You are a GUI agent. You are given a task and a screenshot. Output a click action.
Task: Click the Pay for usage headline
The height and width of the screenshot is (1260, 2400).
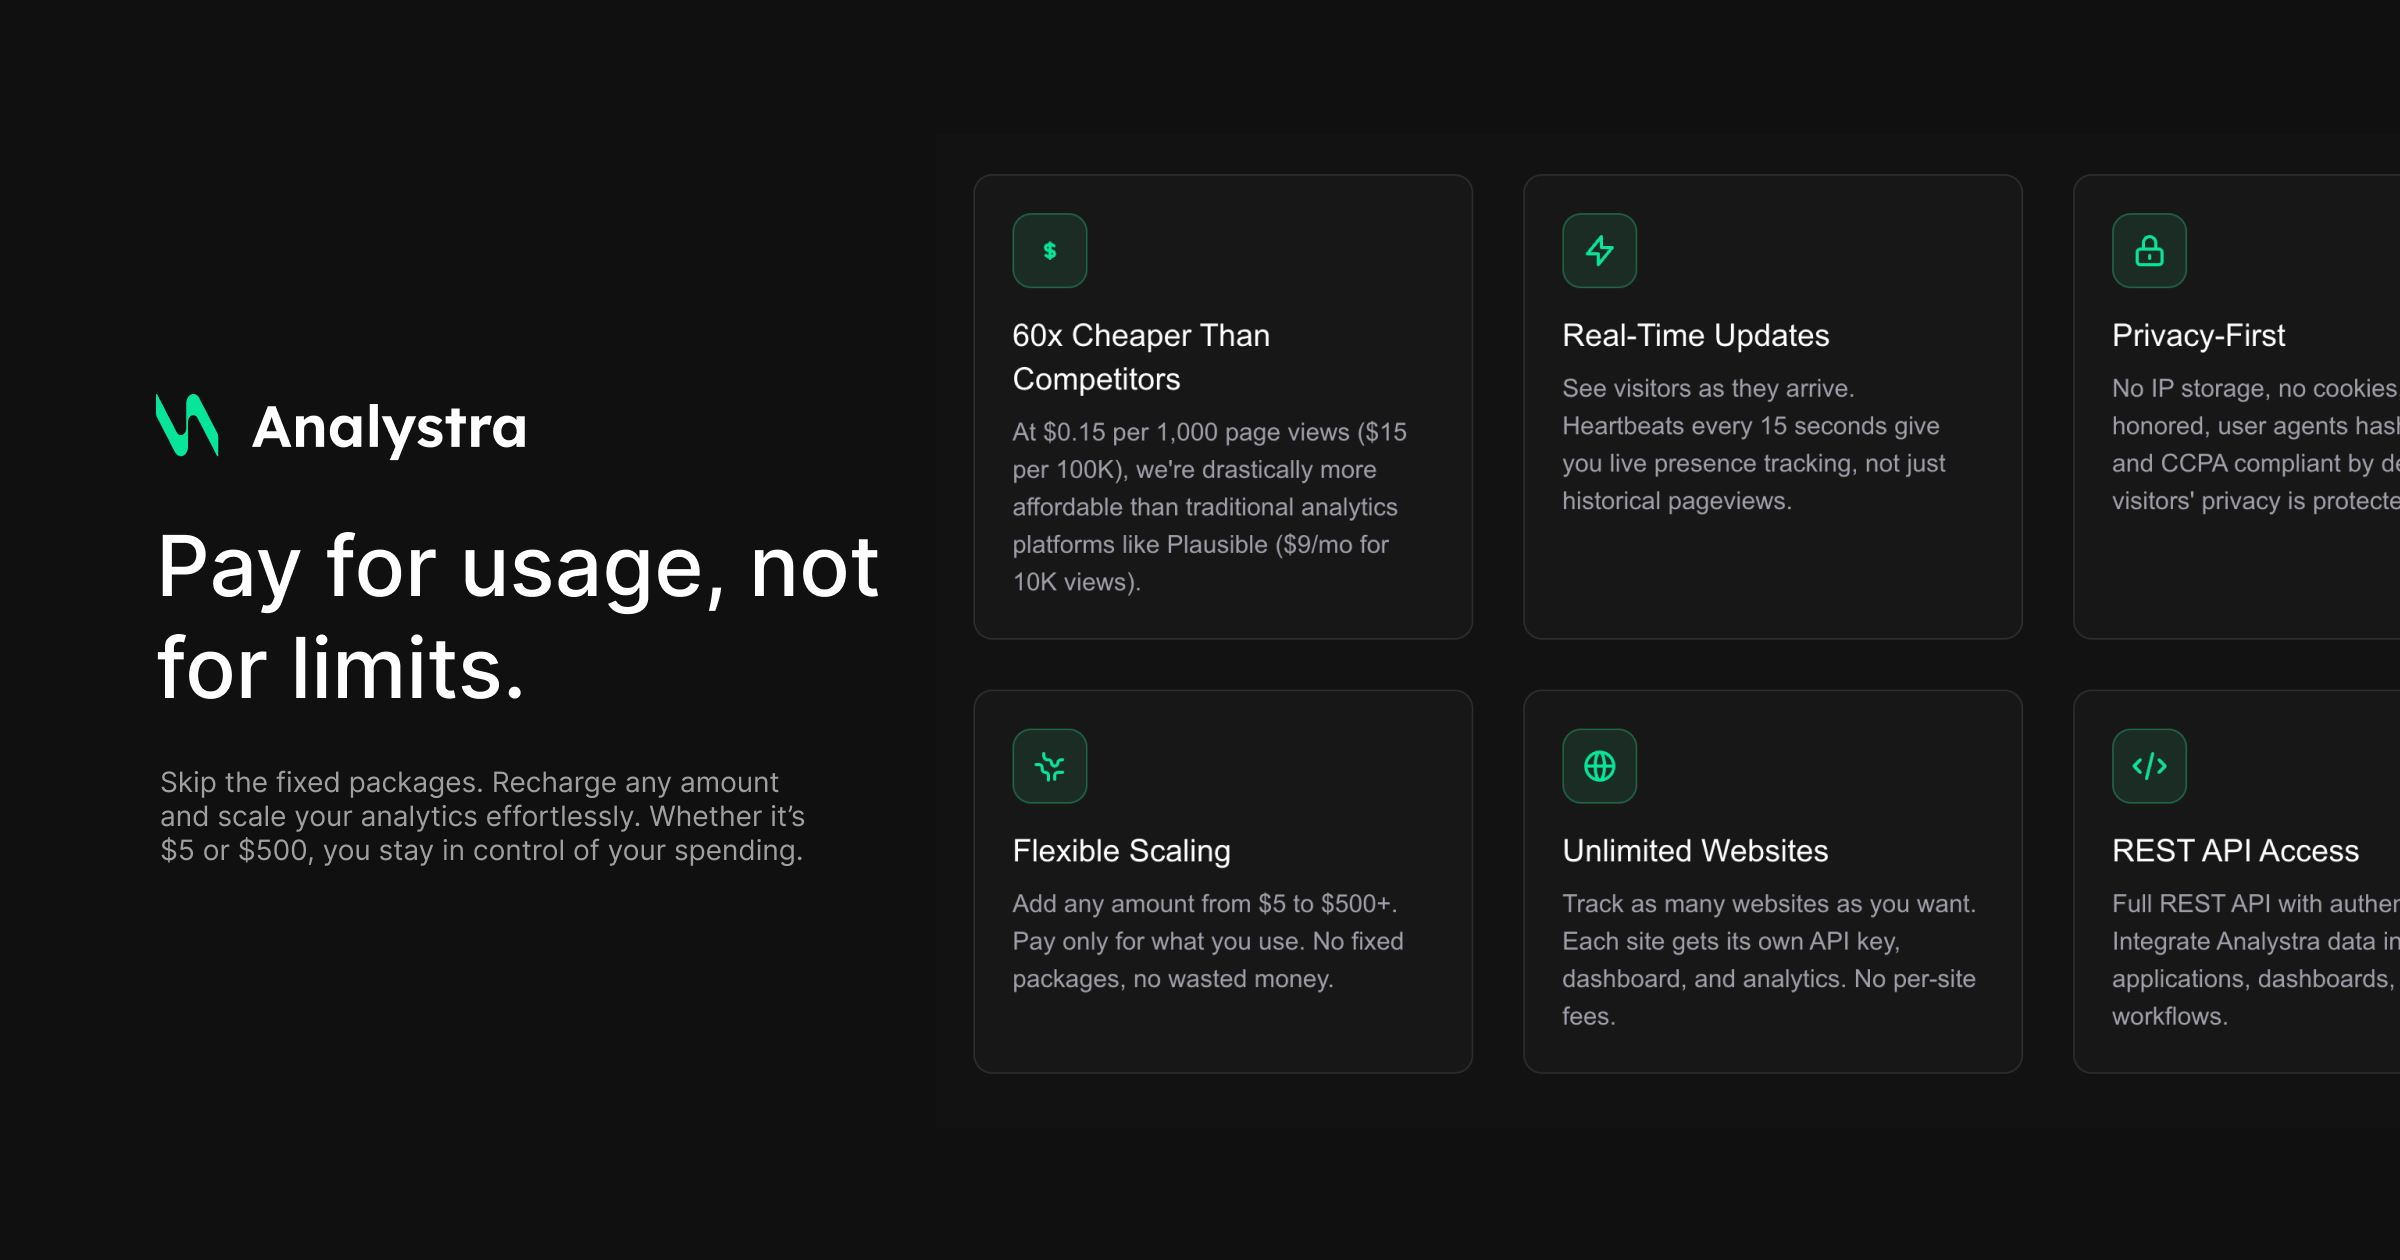[518, 617]
